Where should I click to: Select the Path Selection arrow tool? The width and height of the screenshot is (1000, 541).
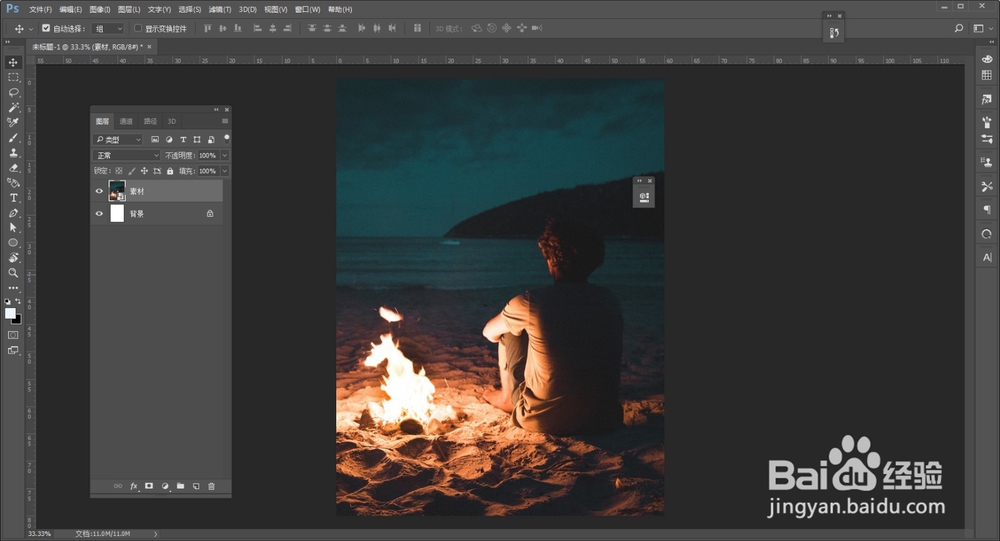[13, 228]
